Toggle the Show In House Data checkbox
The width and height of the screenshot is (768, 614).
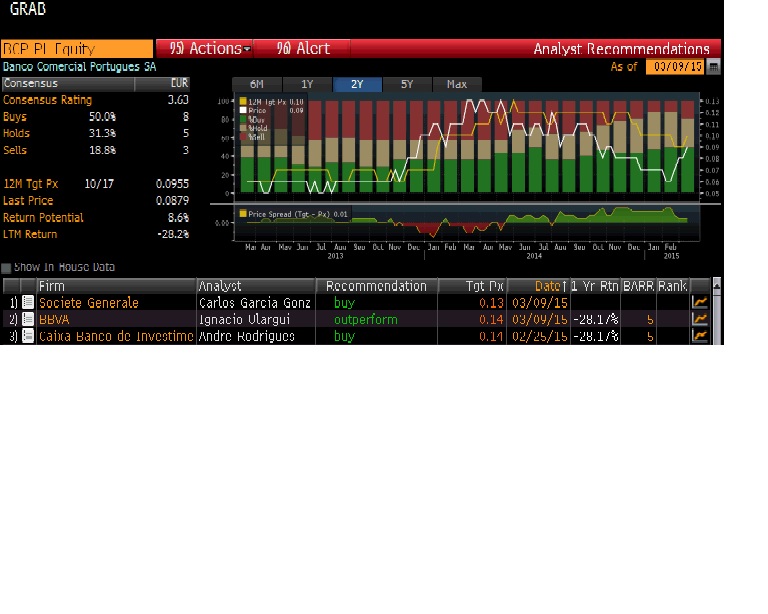pos(6,268)
